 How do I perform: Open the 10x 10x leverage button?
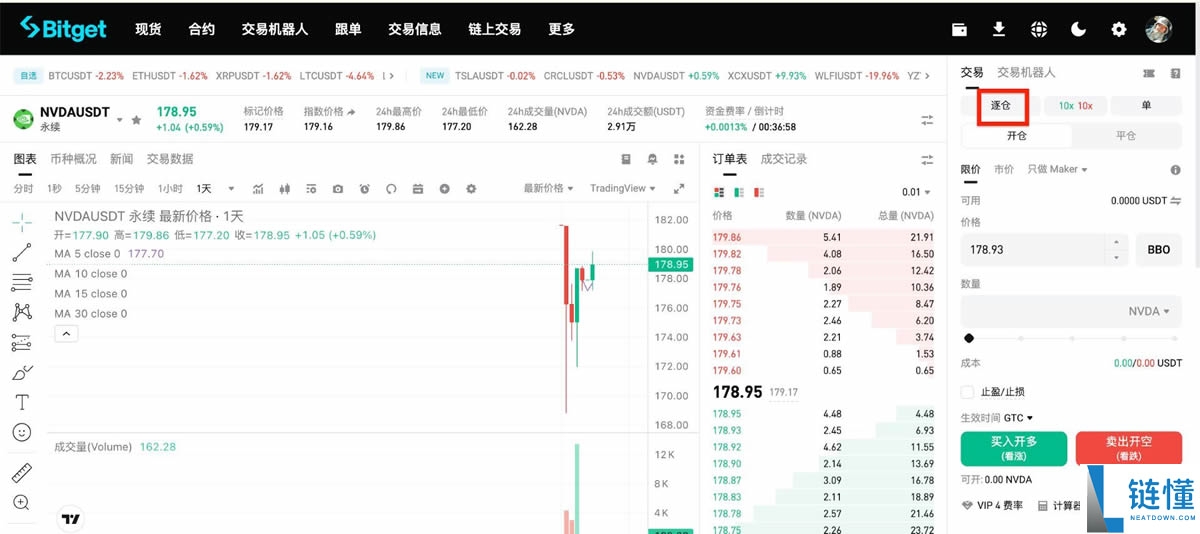pyautogui.click(x=1075, y=105)
